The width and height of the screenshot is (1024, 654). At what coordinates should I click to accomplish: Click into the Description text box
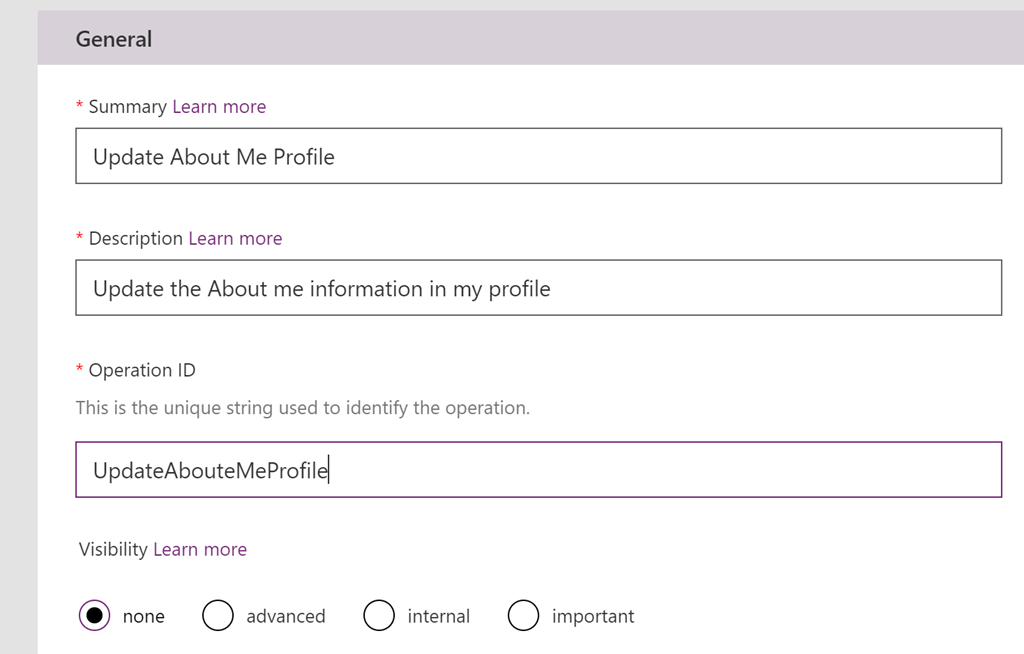point(539,288)
